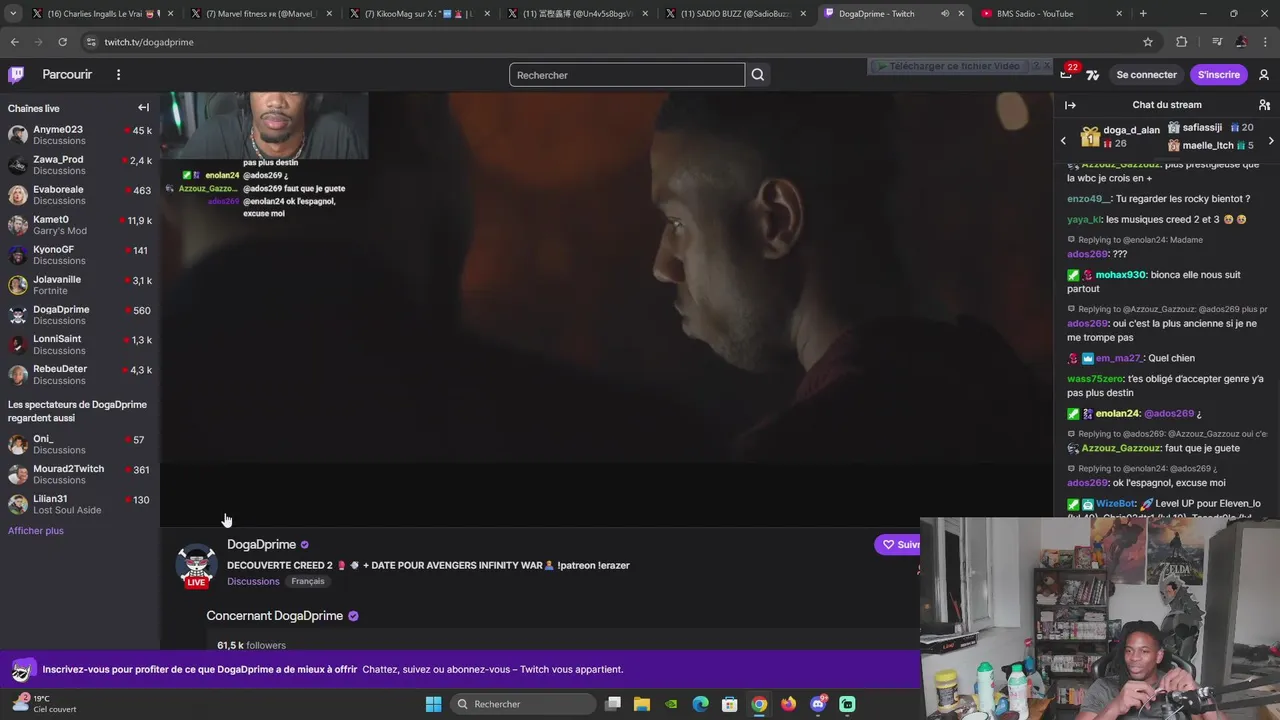Click WizeBot username in chat
1280x720 pixels.
click(1115, 504)
